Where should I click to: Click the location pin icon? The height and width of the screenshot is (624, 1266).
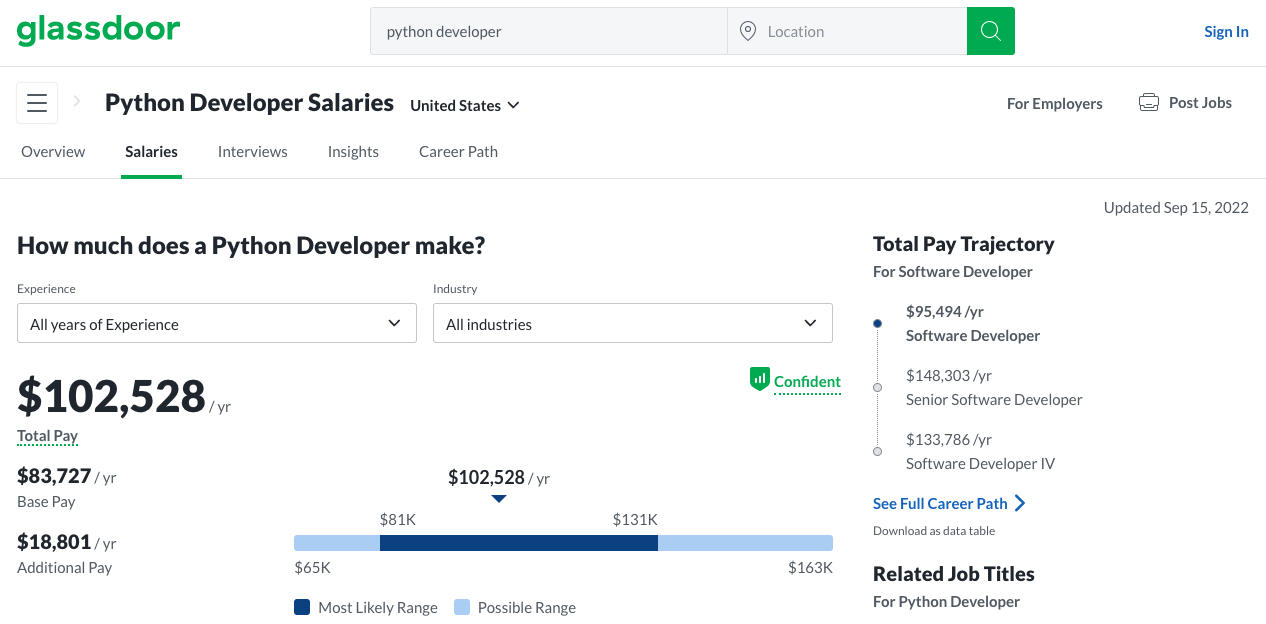747,31
